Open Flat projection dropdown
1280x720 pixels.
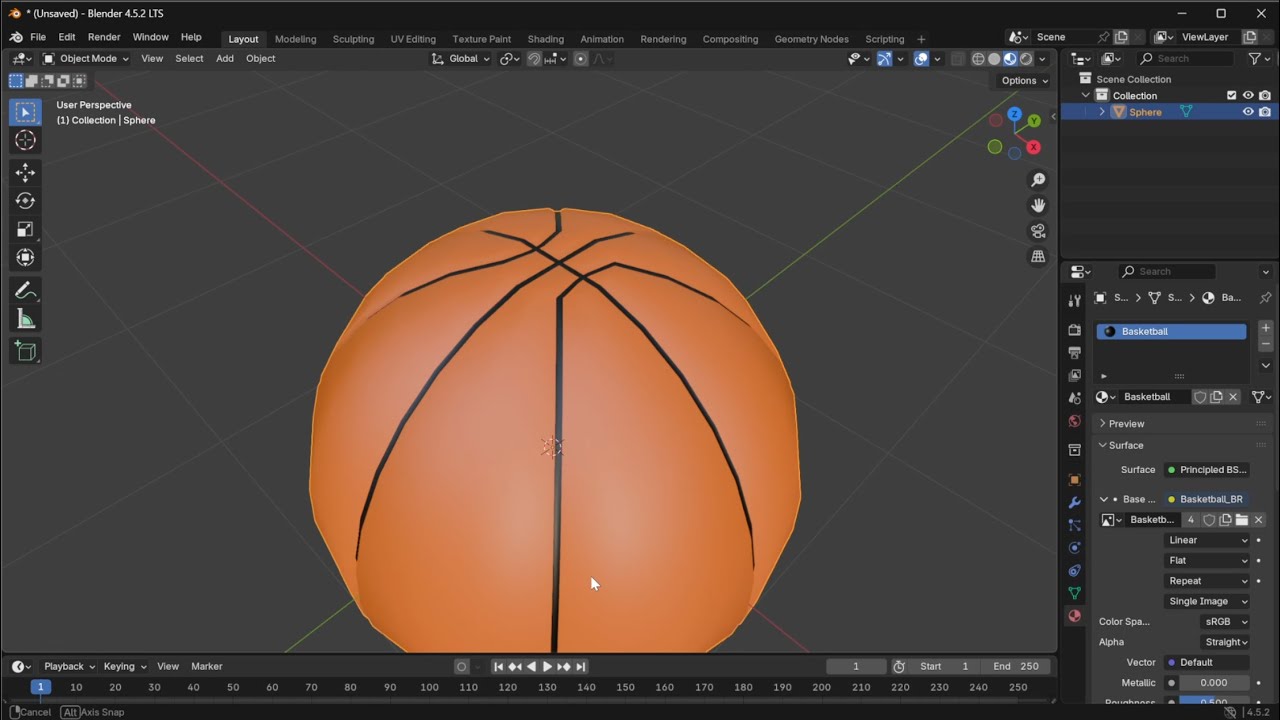1208,560
